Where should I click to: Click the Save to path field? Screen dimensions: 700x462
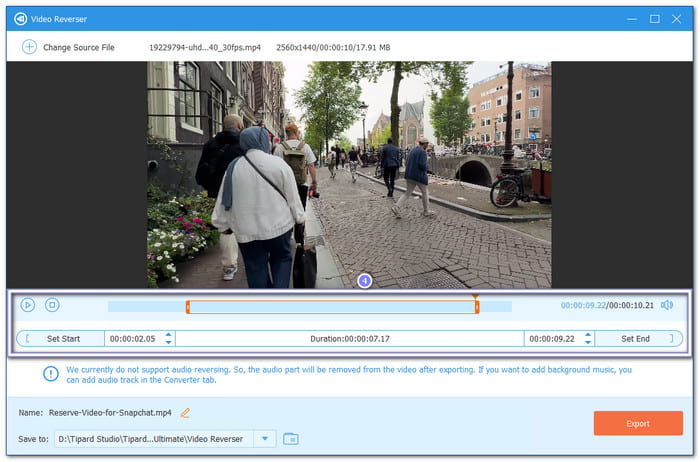pyautogui.click(x=154, y=439)
